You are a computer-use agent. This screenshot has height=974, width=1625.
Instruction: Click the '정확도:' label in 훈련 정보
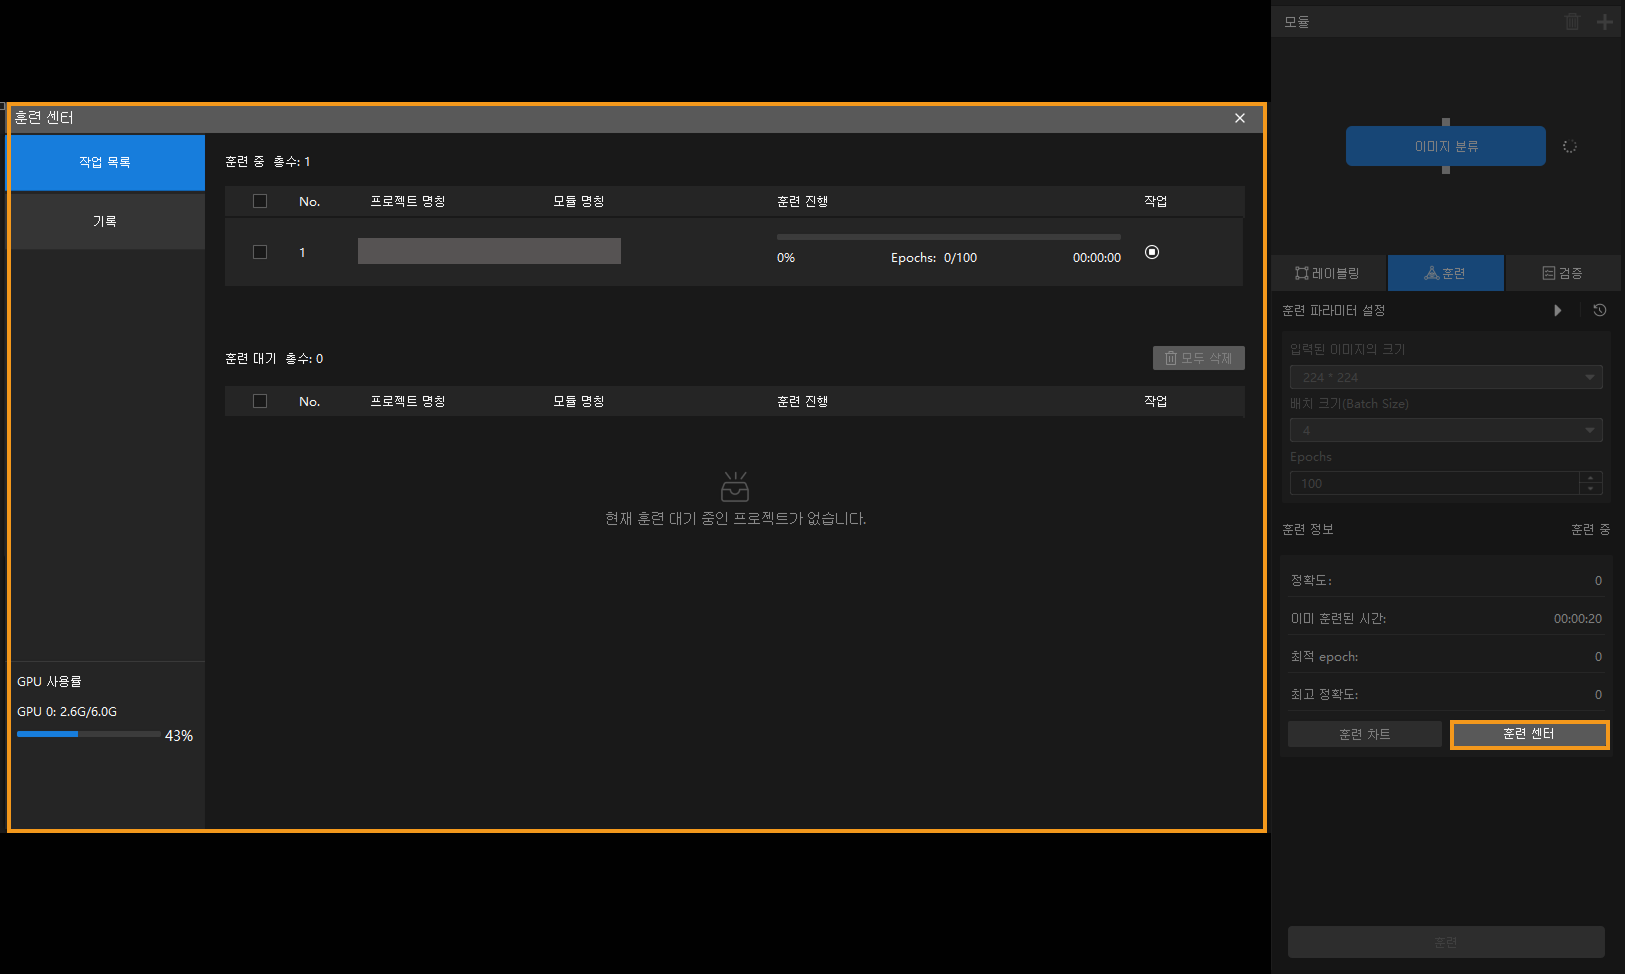(1311, 580)
